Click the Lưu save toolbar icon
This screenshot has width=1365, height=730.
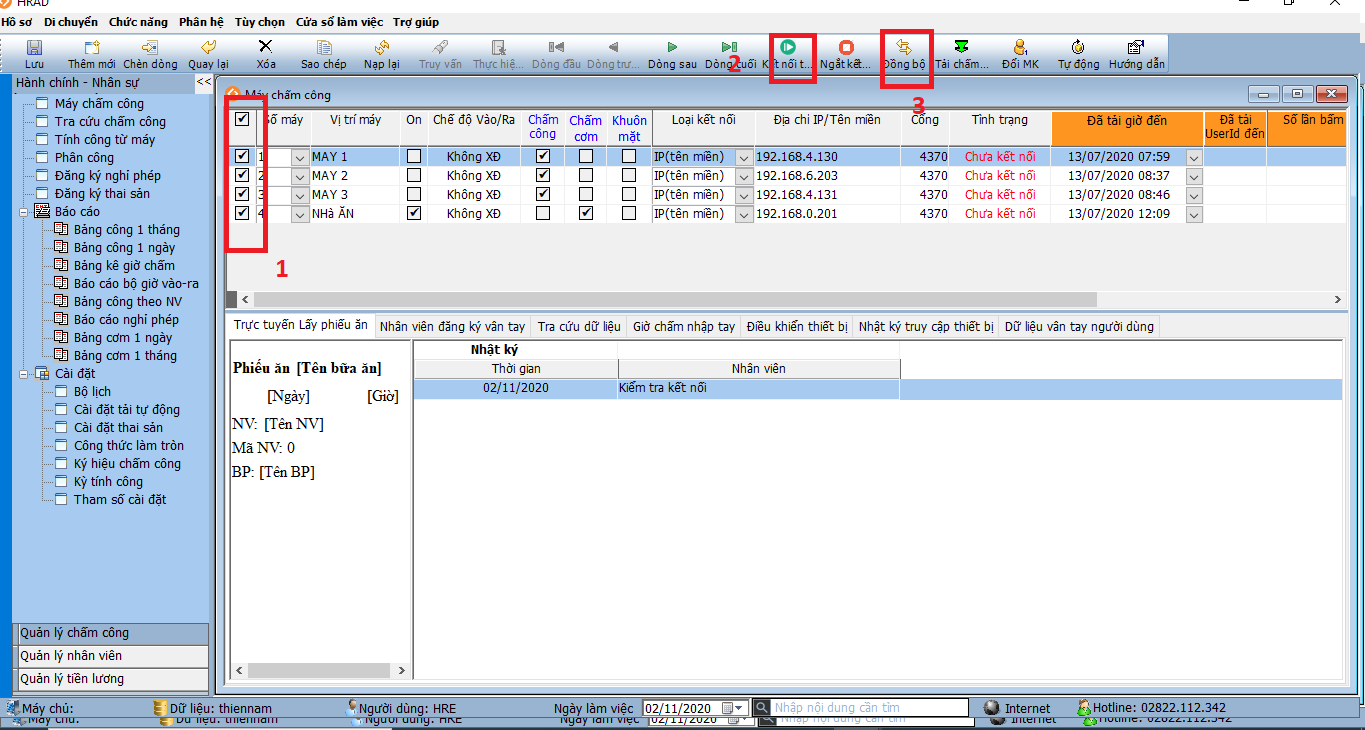[x=34, y=47]
